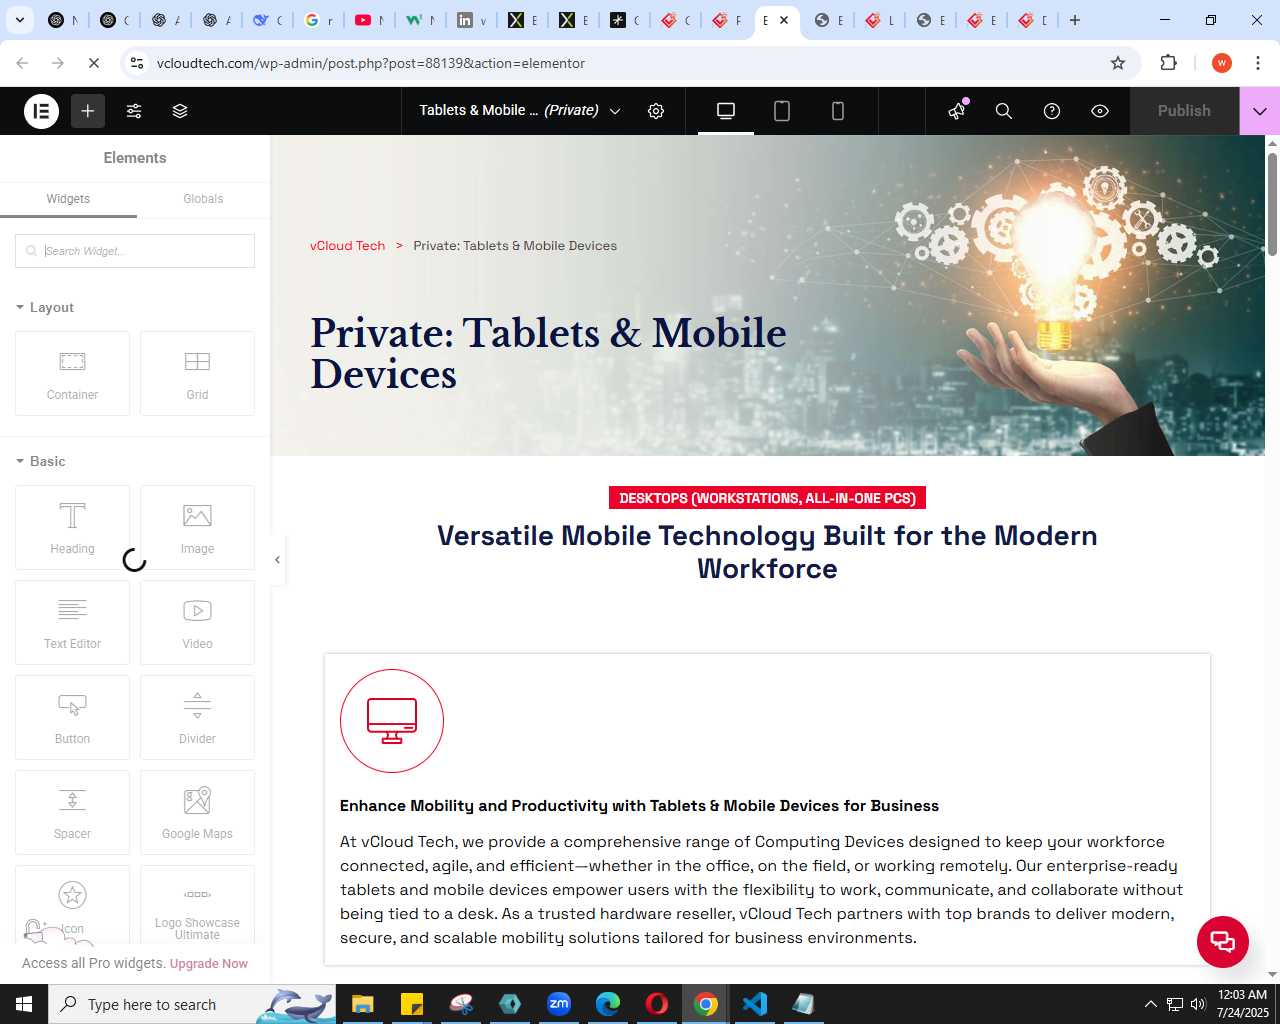Open the Finder search icon
Screen dimensions: 1280x1024
point(1004,111)
